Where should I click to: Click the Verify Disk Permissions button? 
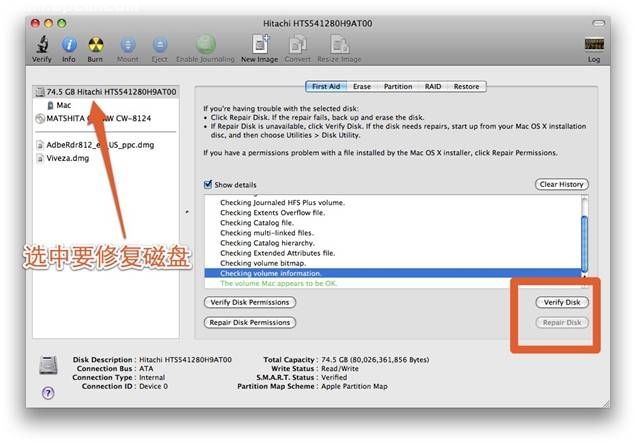[x=249, y=302]
